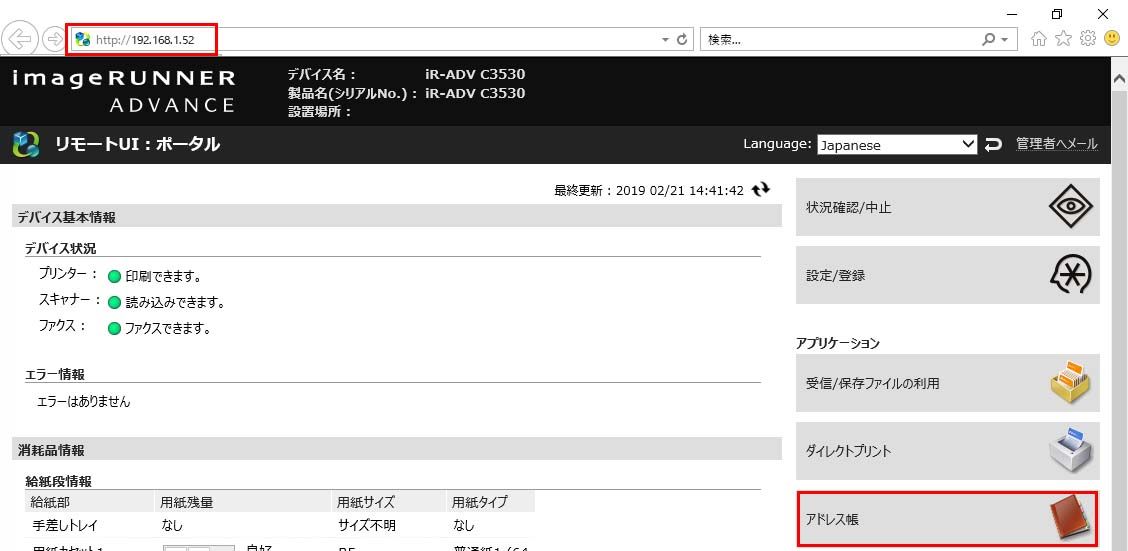This screenshot has height=551, width=1128.
Task: Click the green printer status indicator
Action: (114, 277)
